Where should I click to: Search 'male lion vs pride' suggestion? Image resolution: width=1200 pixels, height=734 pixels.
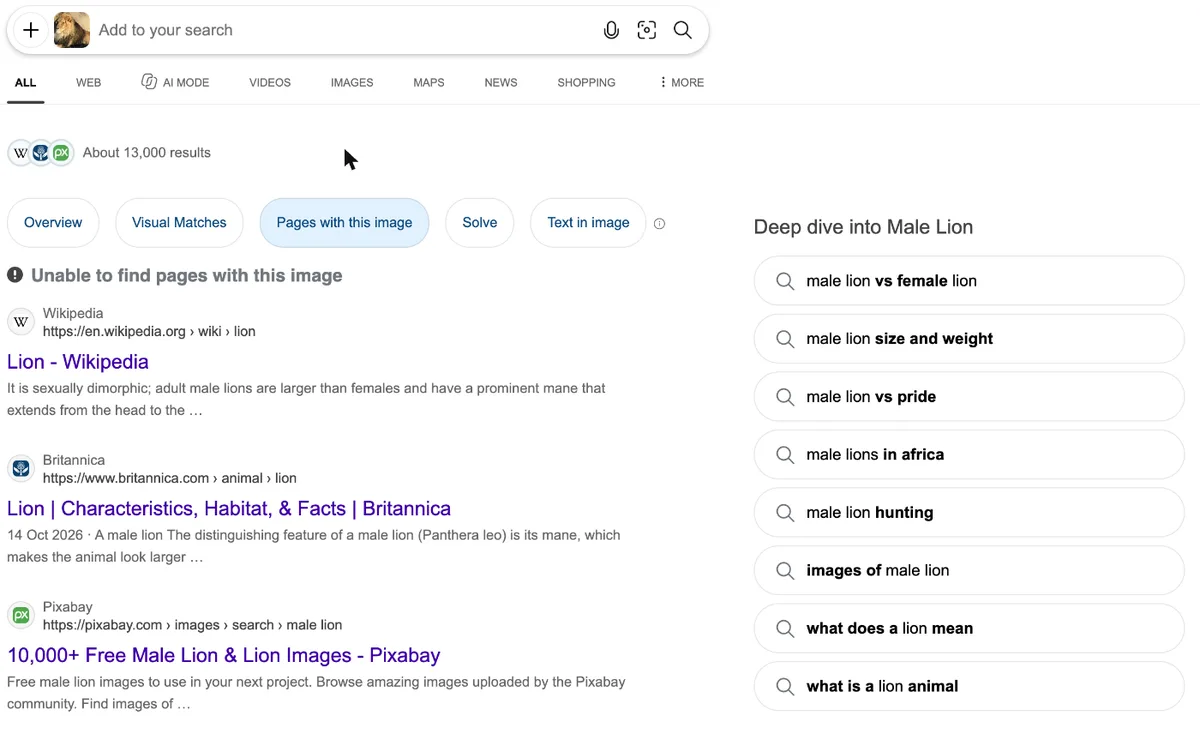click(969, 397)
